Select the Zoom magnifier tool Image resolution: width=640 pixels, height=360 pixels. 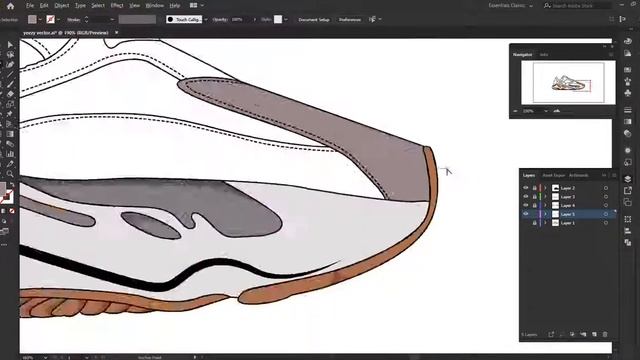click(x=10, y=173)
